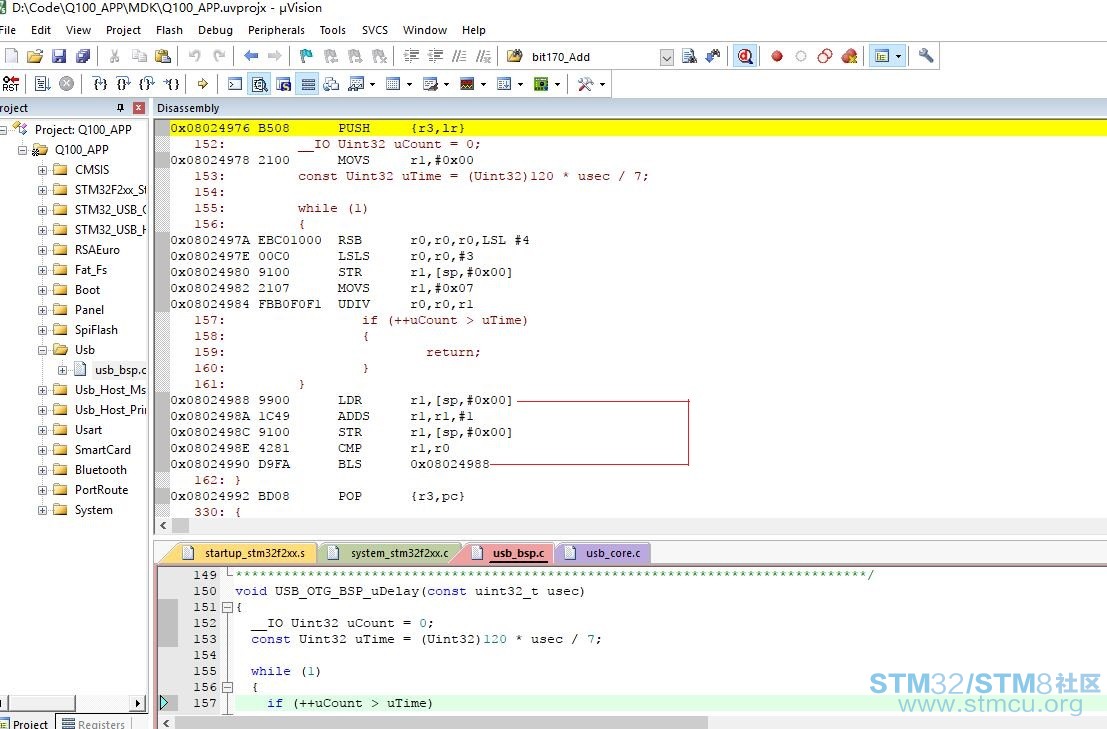Navigate backwards with the blue arrow
The image size is (1107, 729).
coord(251,56)
